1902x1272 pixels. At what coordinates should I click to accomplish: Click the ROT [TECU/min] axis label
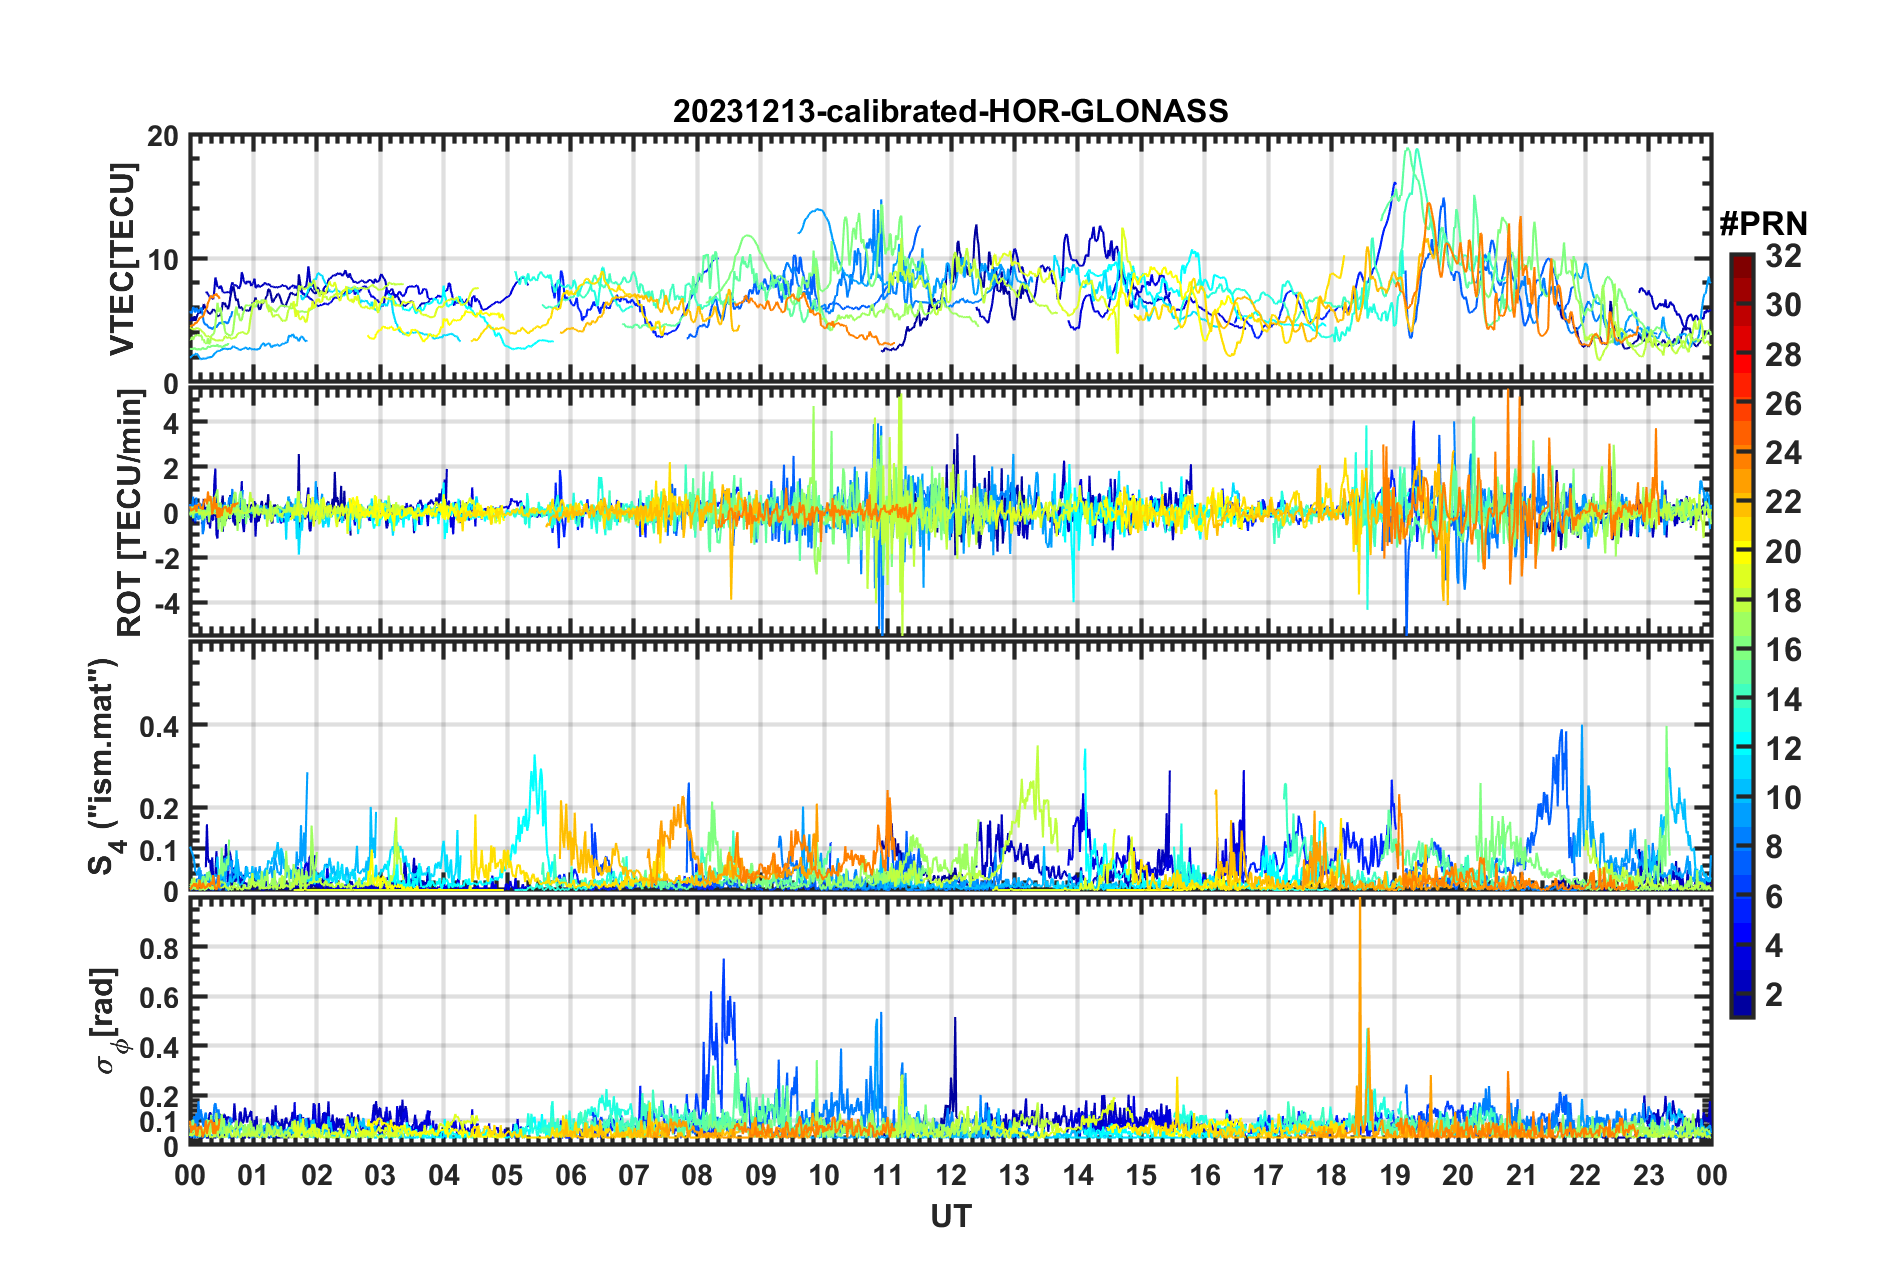pyautogui.click(x=130, y=513)
